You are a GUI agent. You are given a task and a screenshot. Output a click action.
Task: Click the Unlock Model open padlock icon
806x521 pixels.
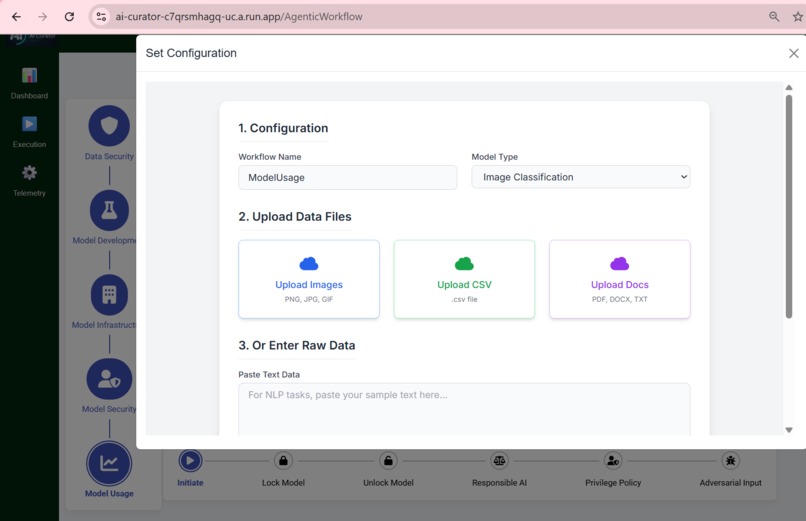(388, 461)
